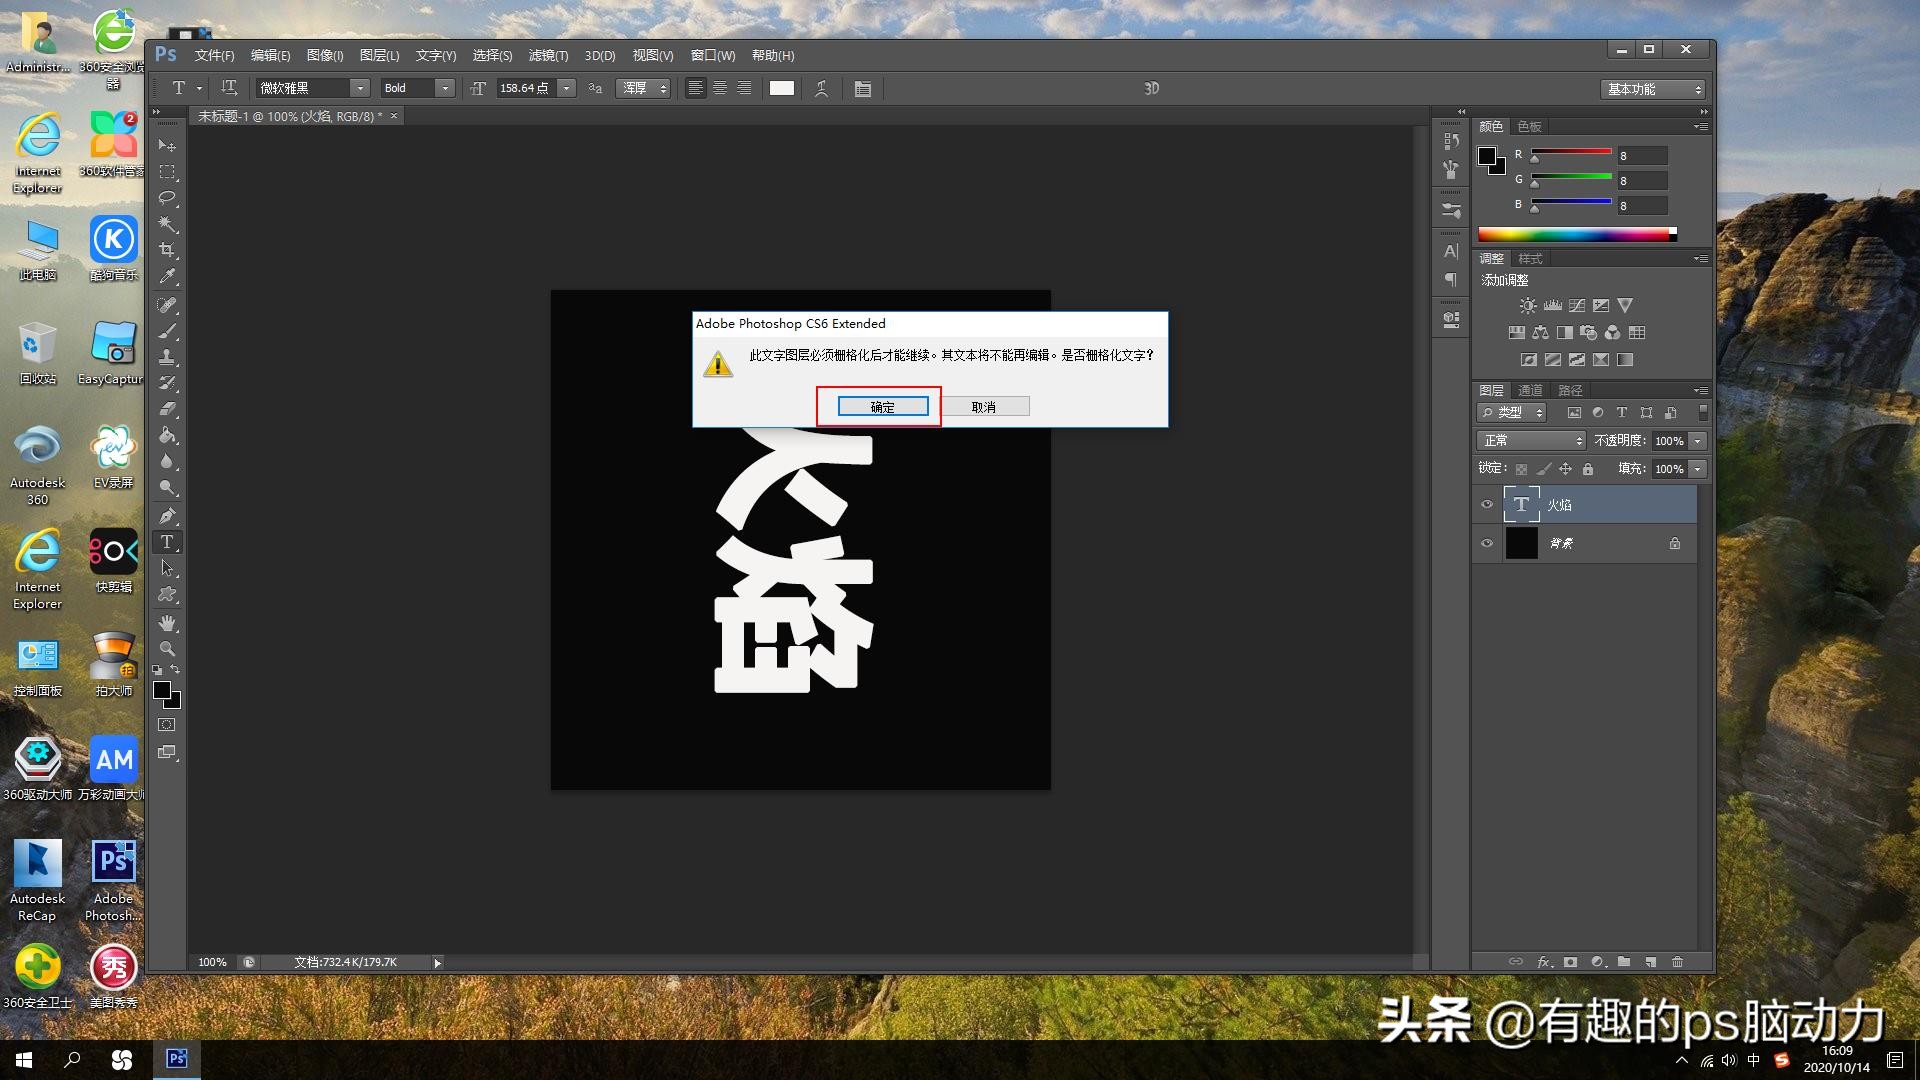Click the white text color swatch

[782, 88]
